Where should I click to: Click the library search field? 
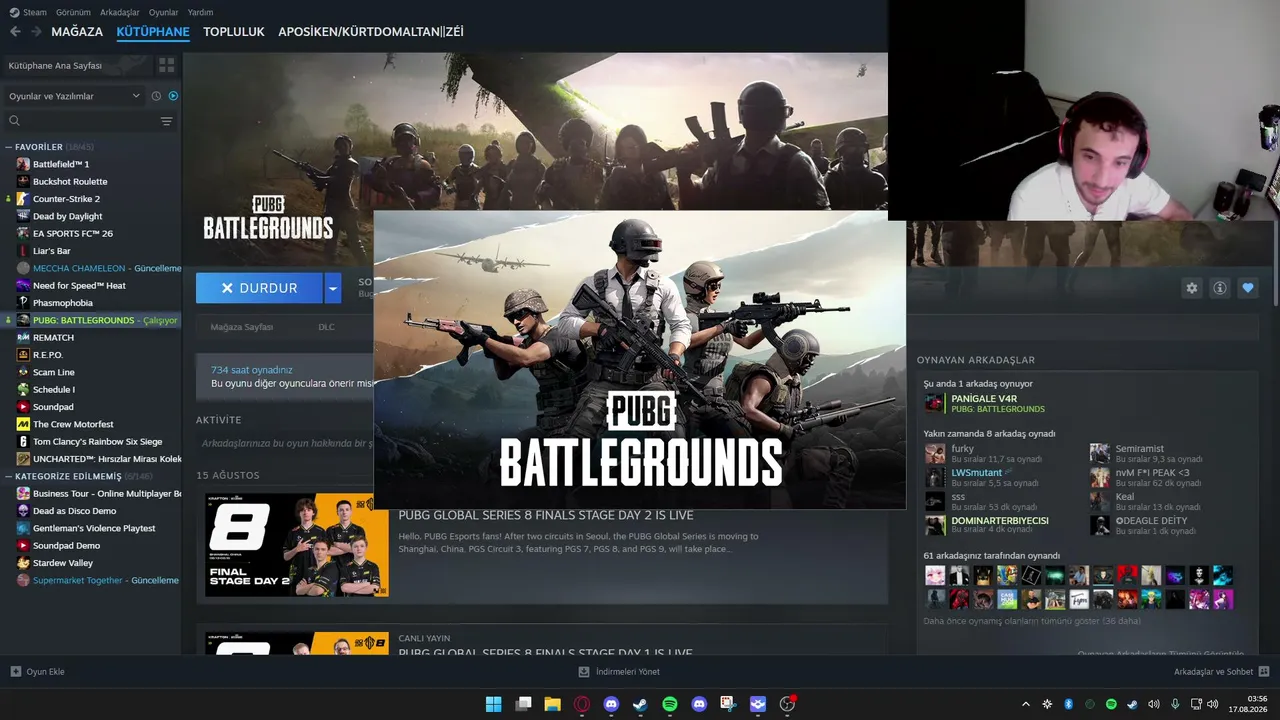click(84, 121)
